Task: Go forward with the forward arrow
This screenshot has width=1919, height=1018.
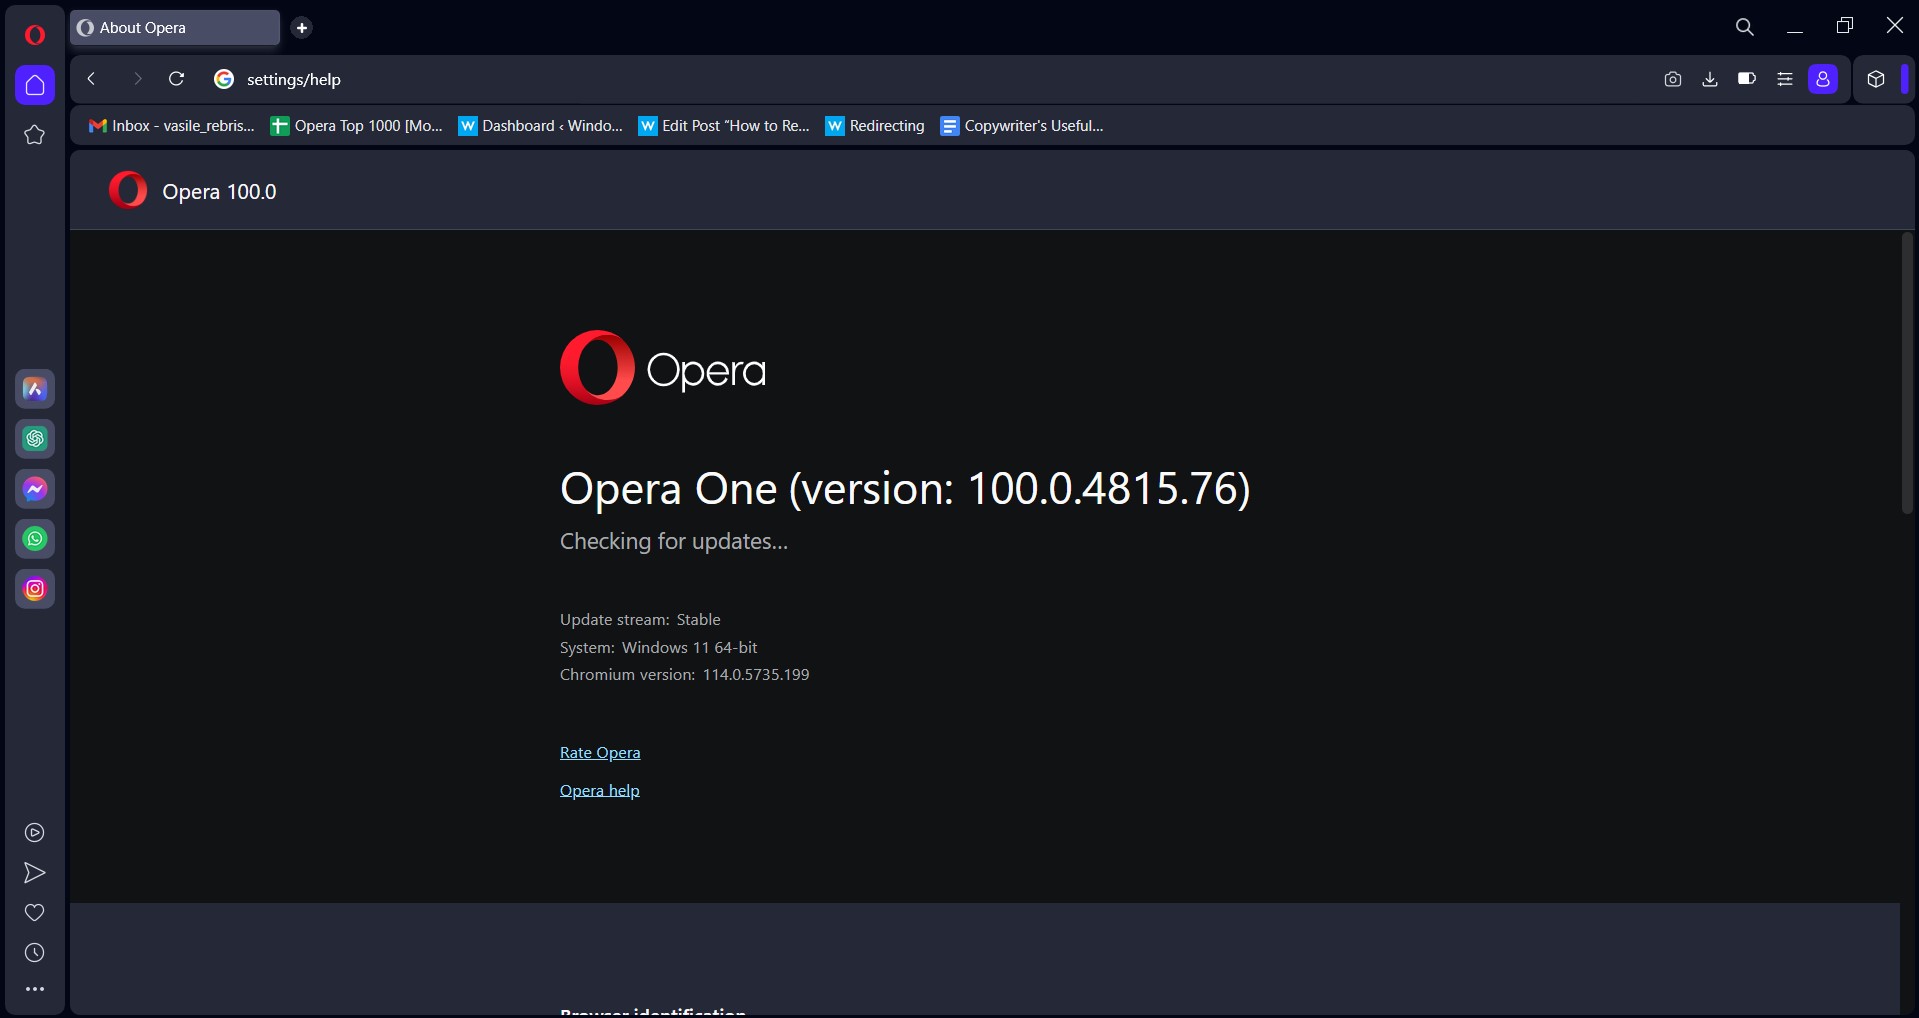Action: pos(137,79)
